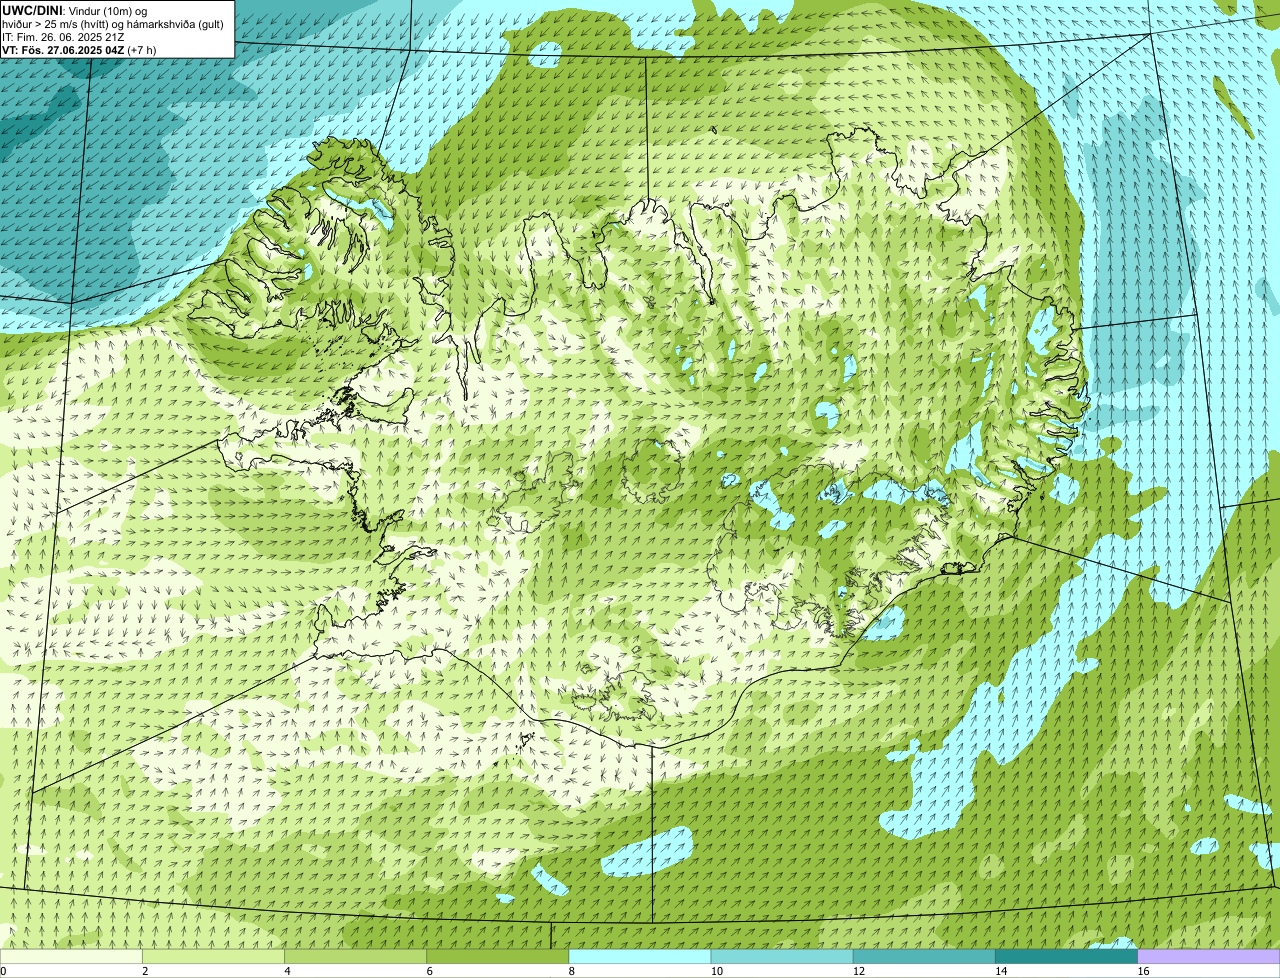Click the "6" scale label
1280x978 pixels.
[429, 971]
